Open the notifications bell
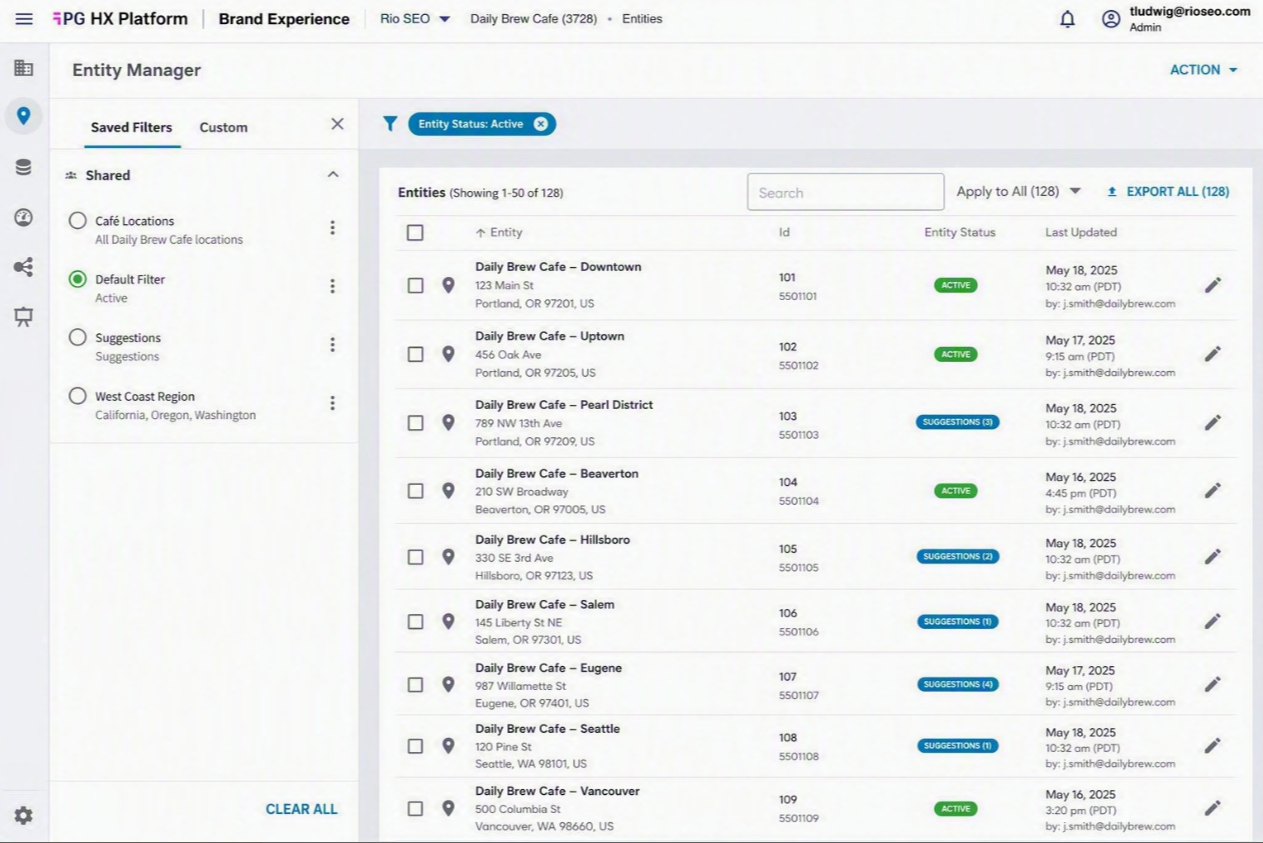 point(1068,19)
